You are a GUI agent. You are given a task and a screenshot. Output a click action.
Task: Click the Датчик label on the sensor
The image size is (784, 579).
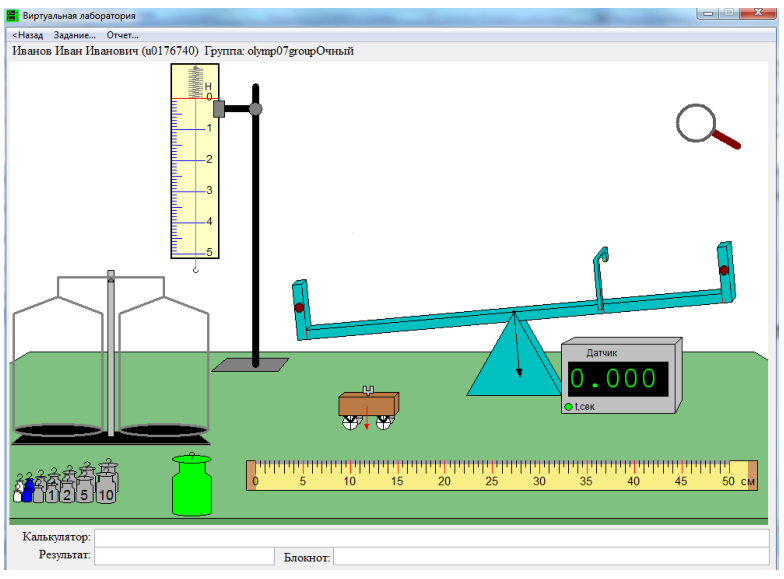[602, 352]
